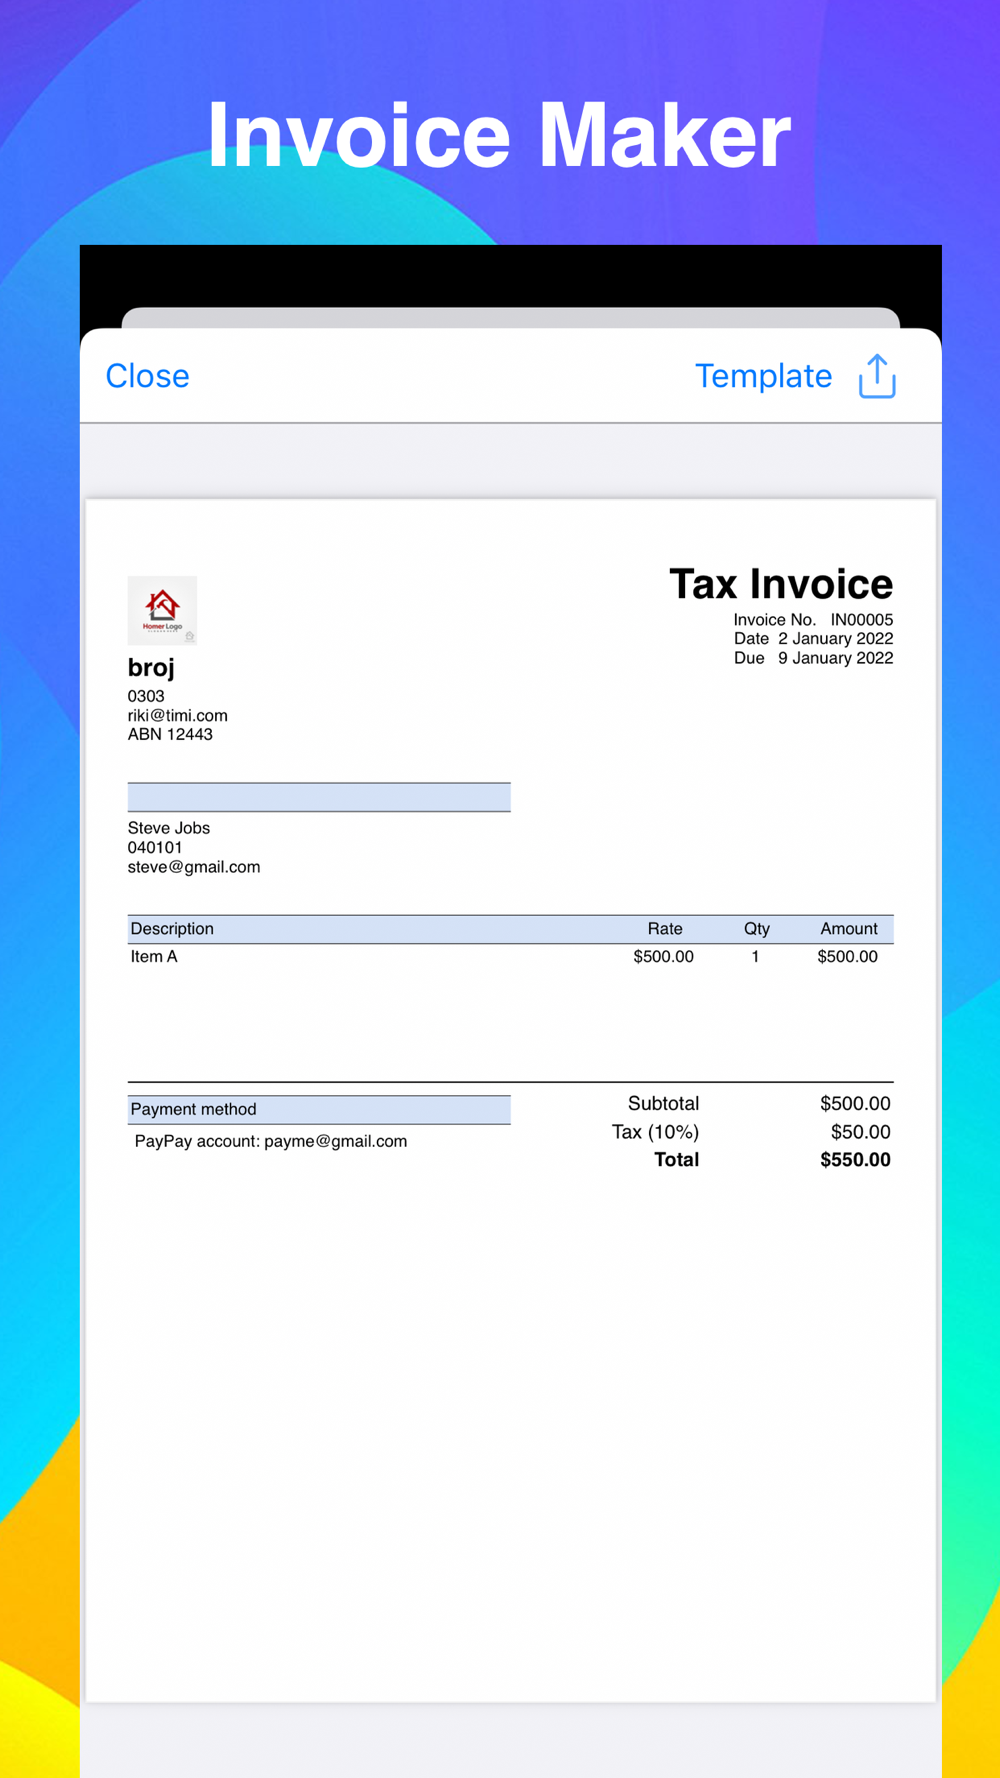Tap the email riki@timi.com
This screenshot has height=1778, width=1000.
coord(178,716)
